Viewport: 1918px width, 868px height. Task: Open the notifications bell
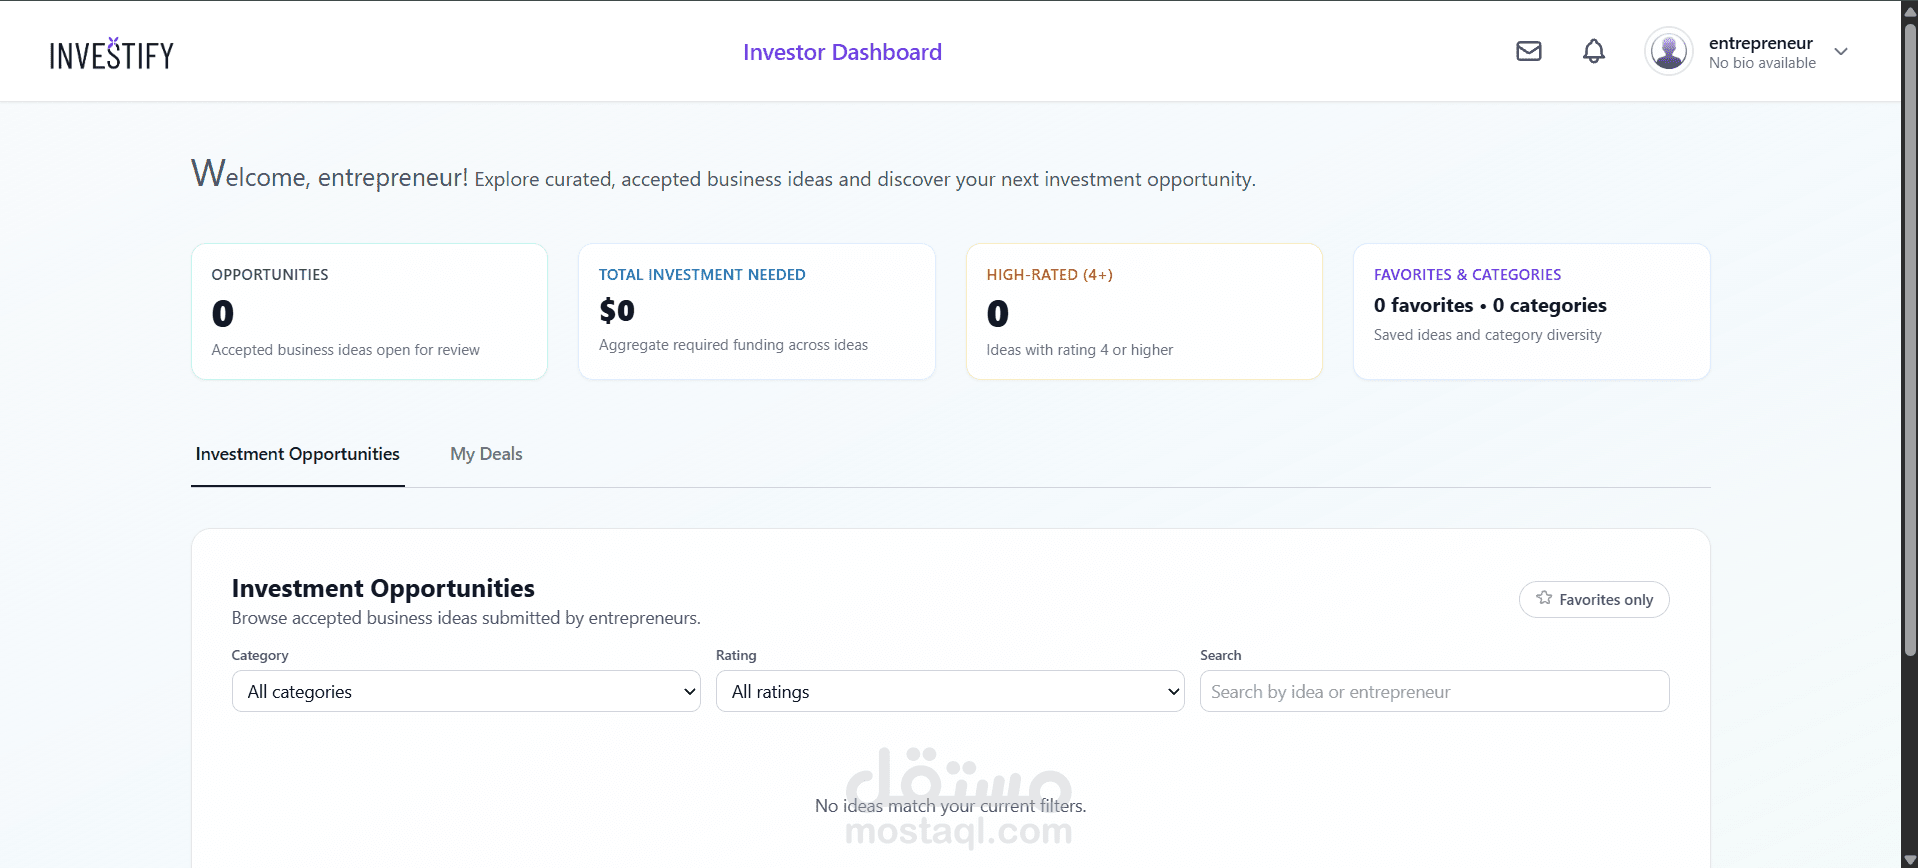(x=1593, y=51)
